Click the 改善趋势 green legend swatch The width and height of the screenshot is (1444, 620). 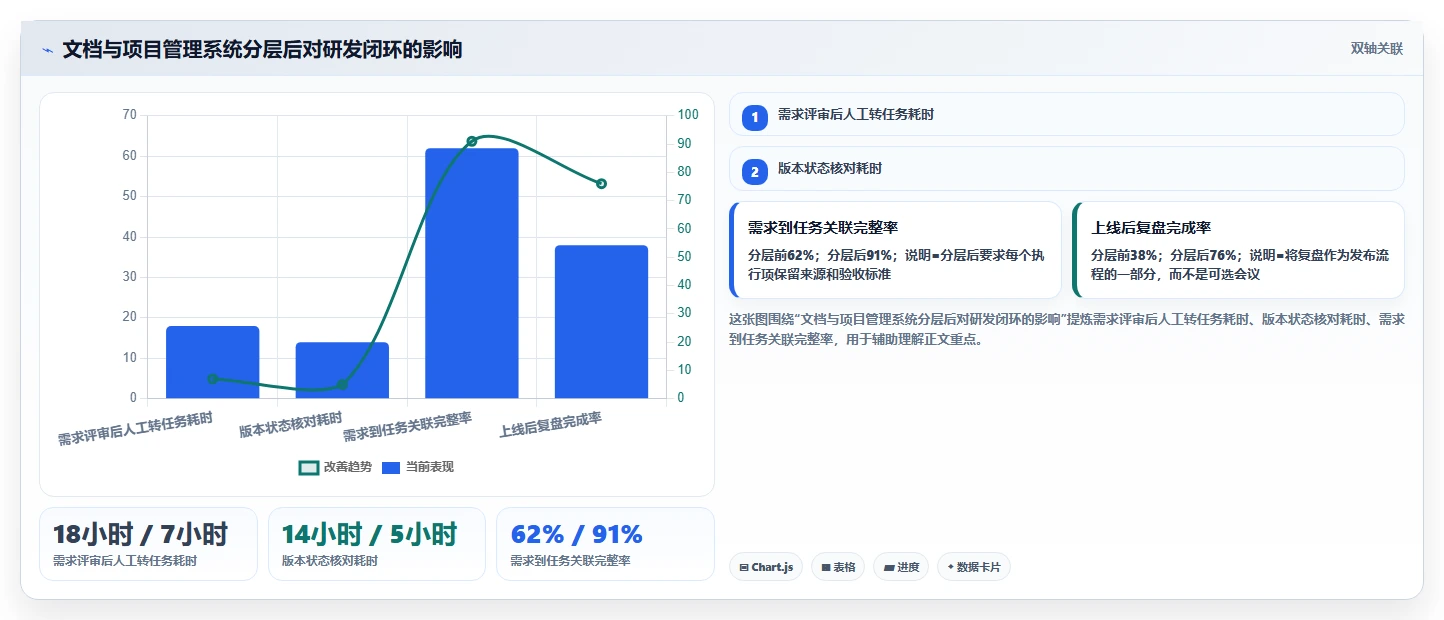tap(309, 467)
